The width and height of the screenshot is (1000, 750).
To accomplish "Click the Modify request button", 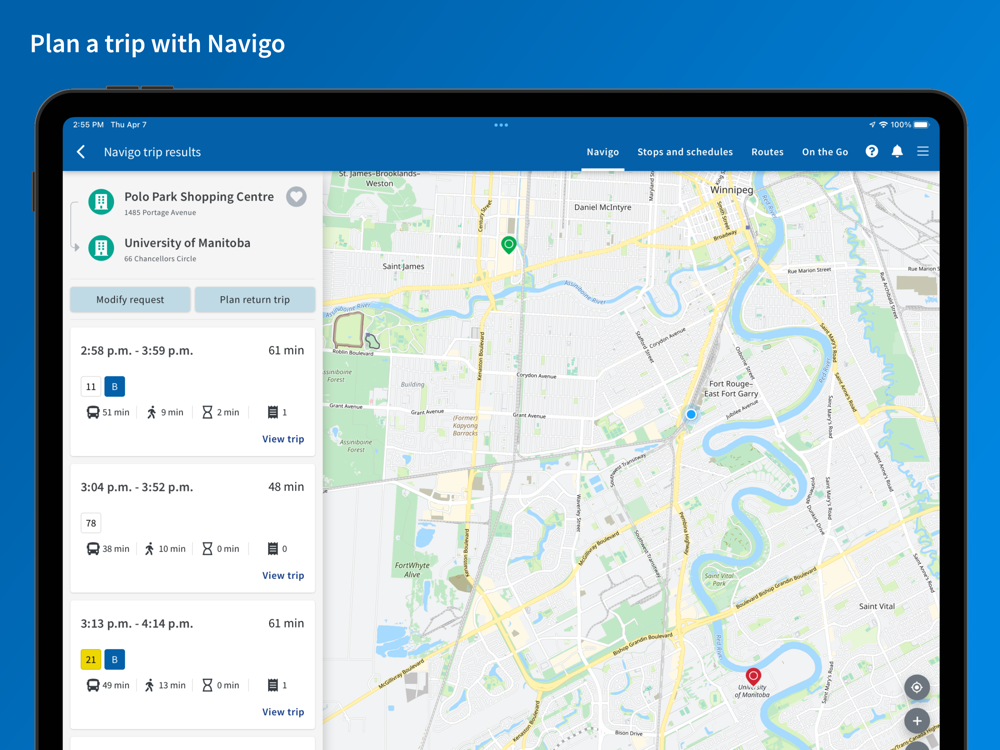I will click(x=130, y=300).
